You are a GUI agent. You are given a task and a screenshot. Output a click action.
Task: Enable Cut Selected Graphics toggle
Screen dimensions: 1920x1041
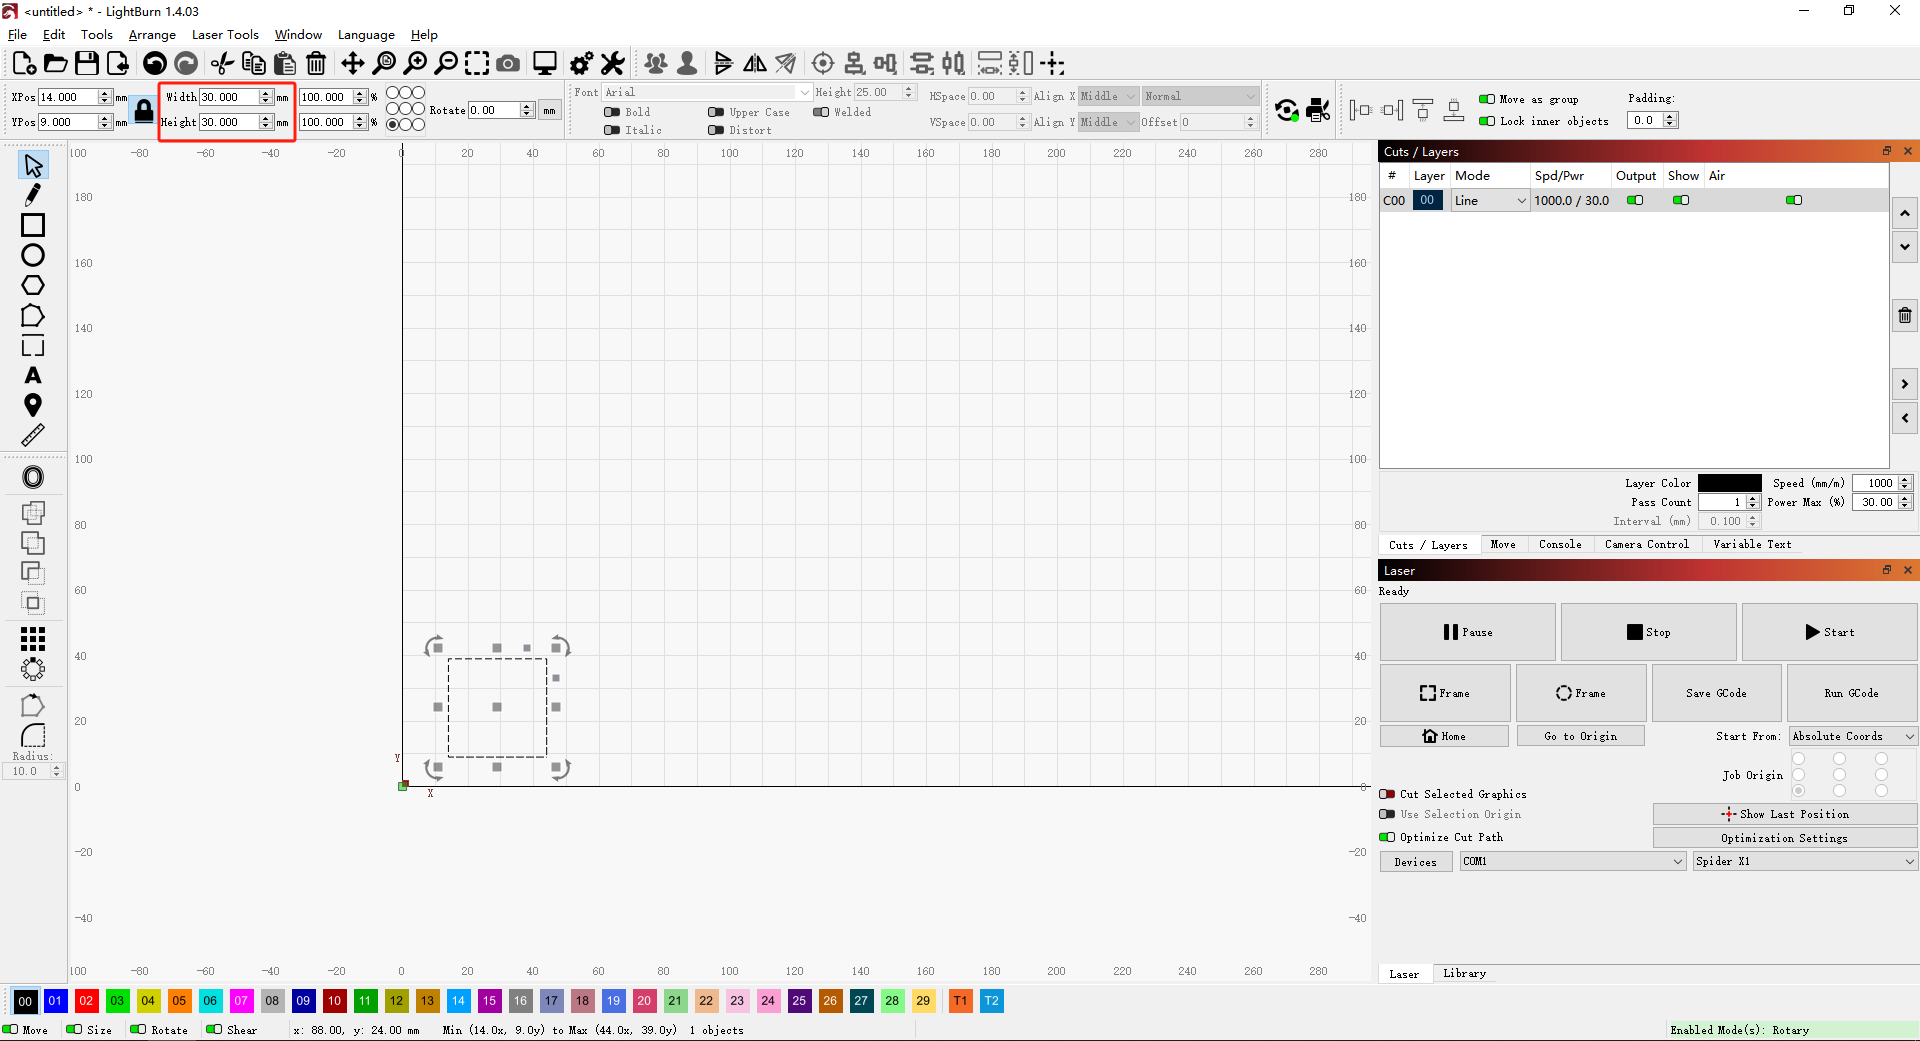tap(1387, 794)
